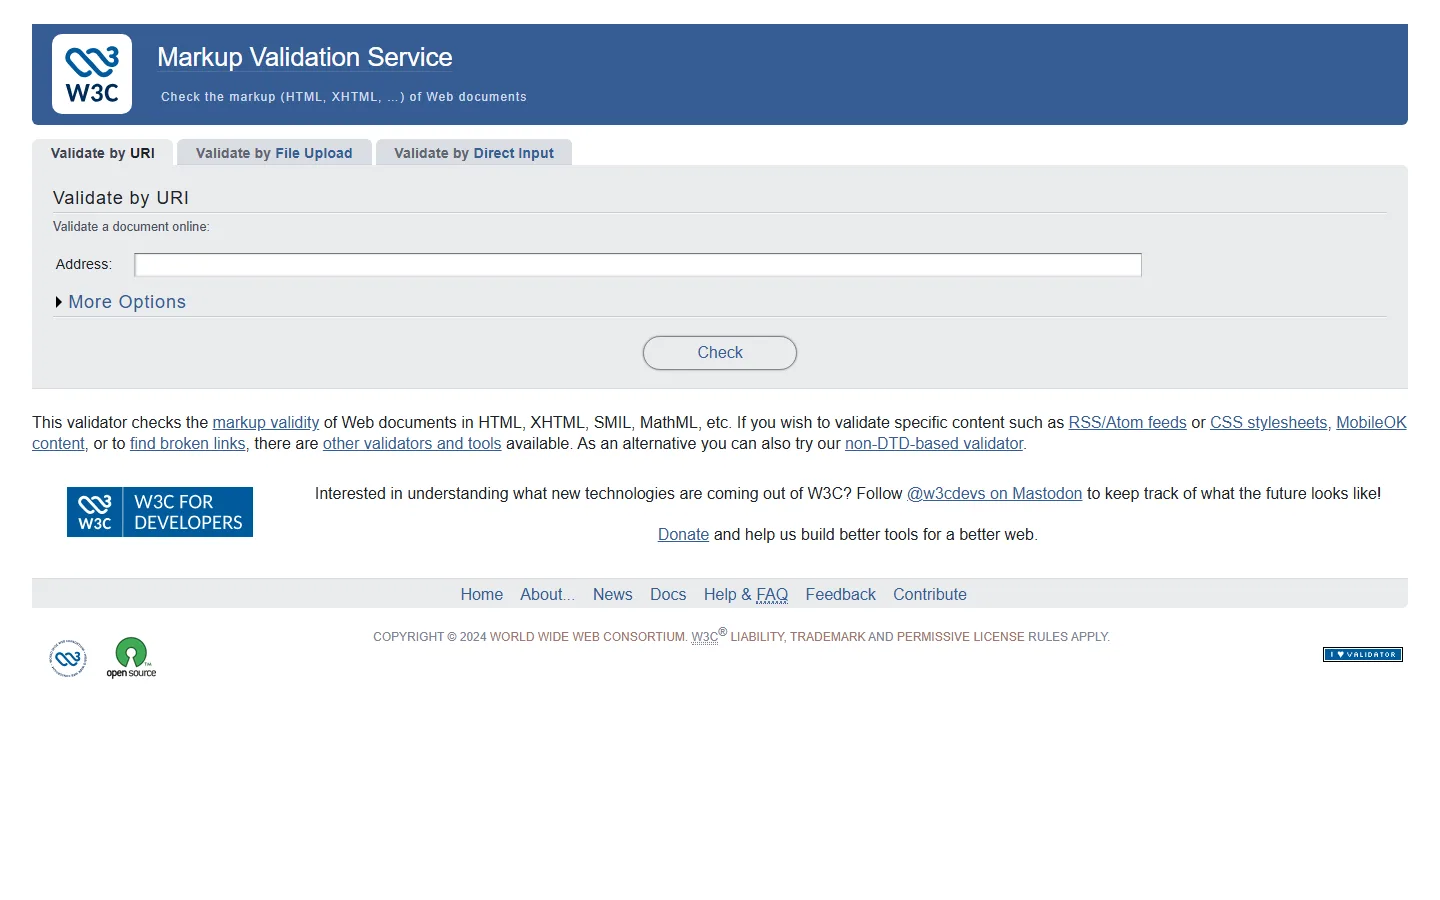Open the @w3cdevs on Mastodon link

[995, 494]
